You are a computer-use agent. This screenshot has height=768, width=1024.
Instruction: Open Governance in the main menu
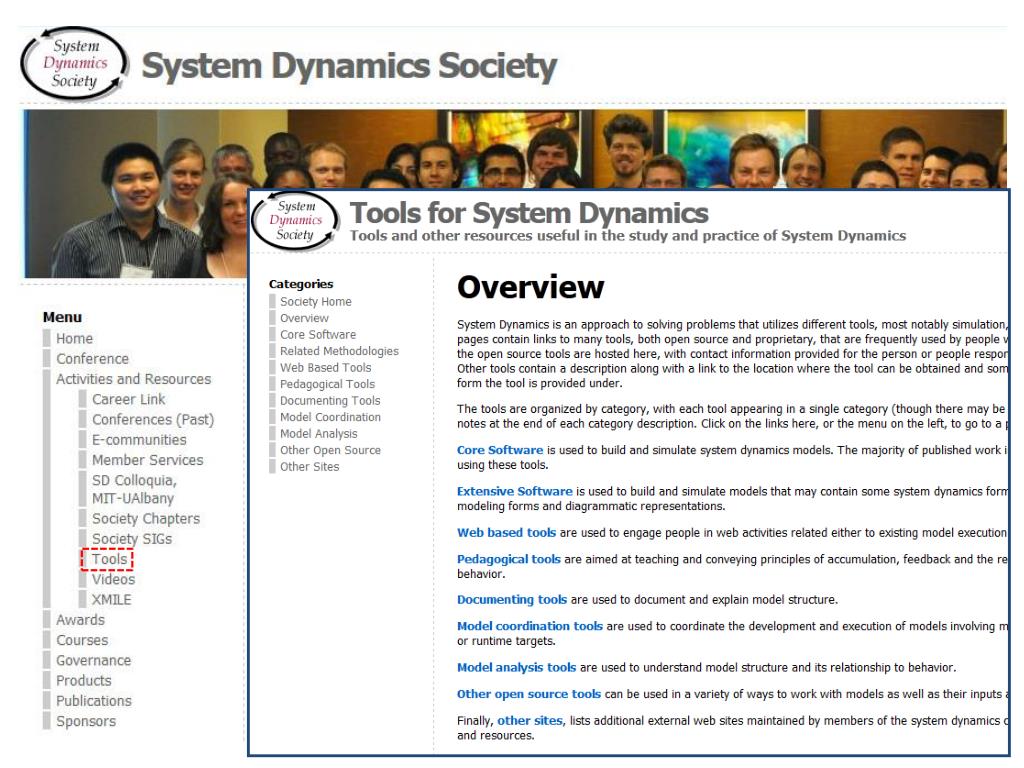click(93, 660)
